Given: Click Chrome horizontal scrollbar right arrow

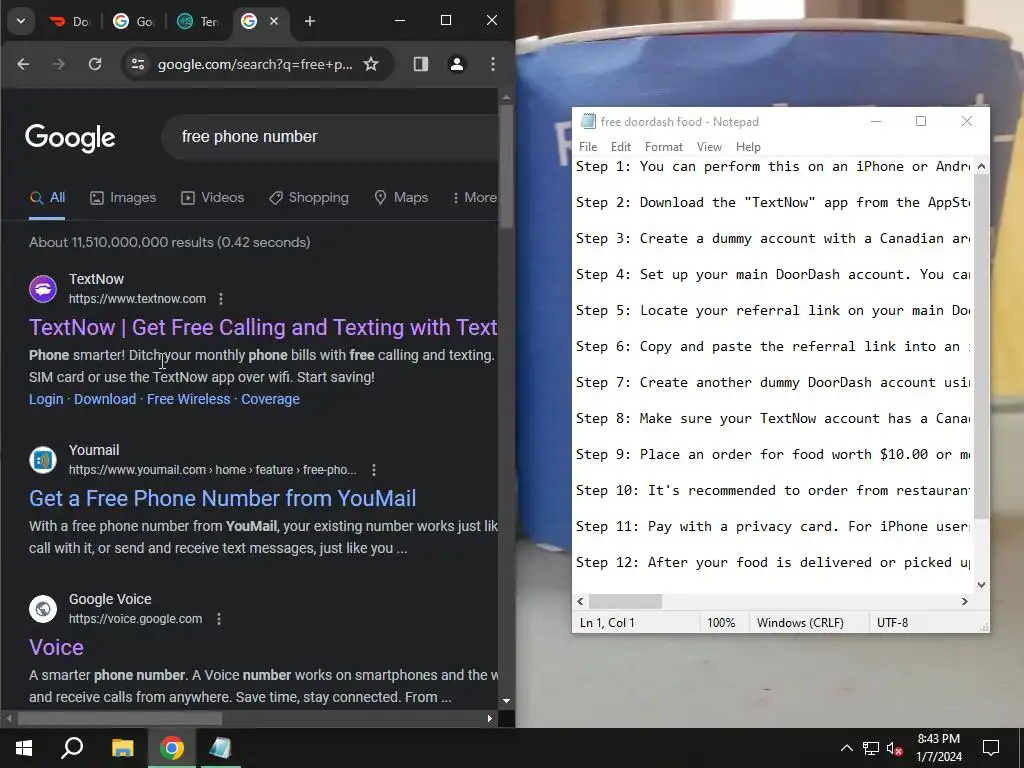Looking at the screenshot, I should pos(490,718).
